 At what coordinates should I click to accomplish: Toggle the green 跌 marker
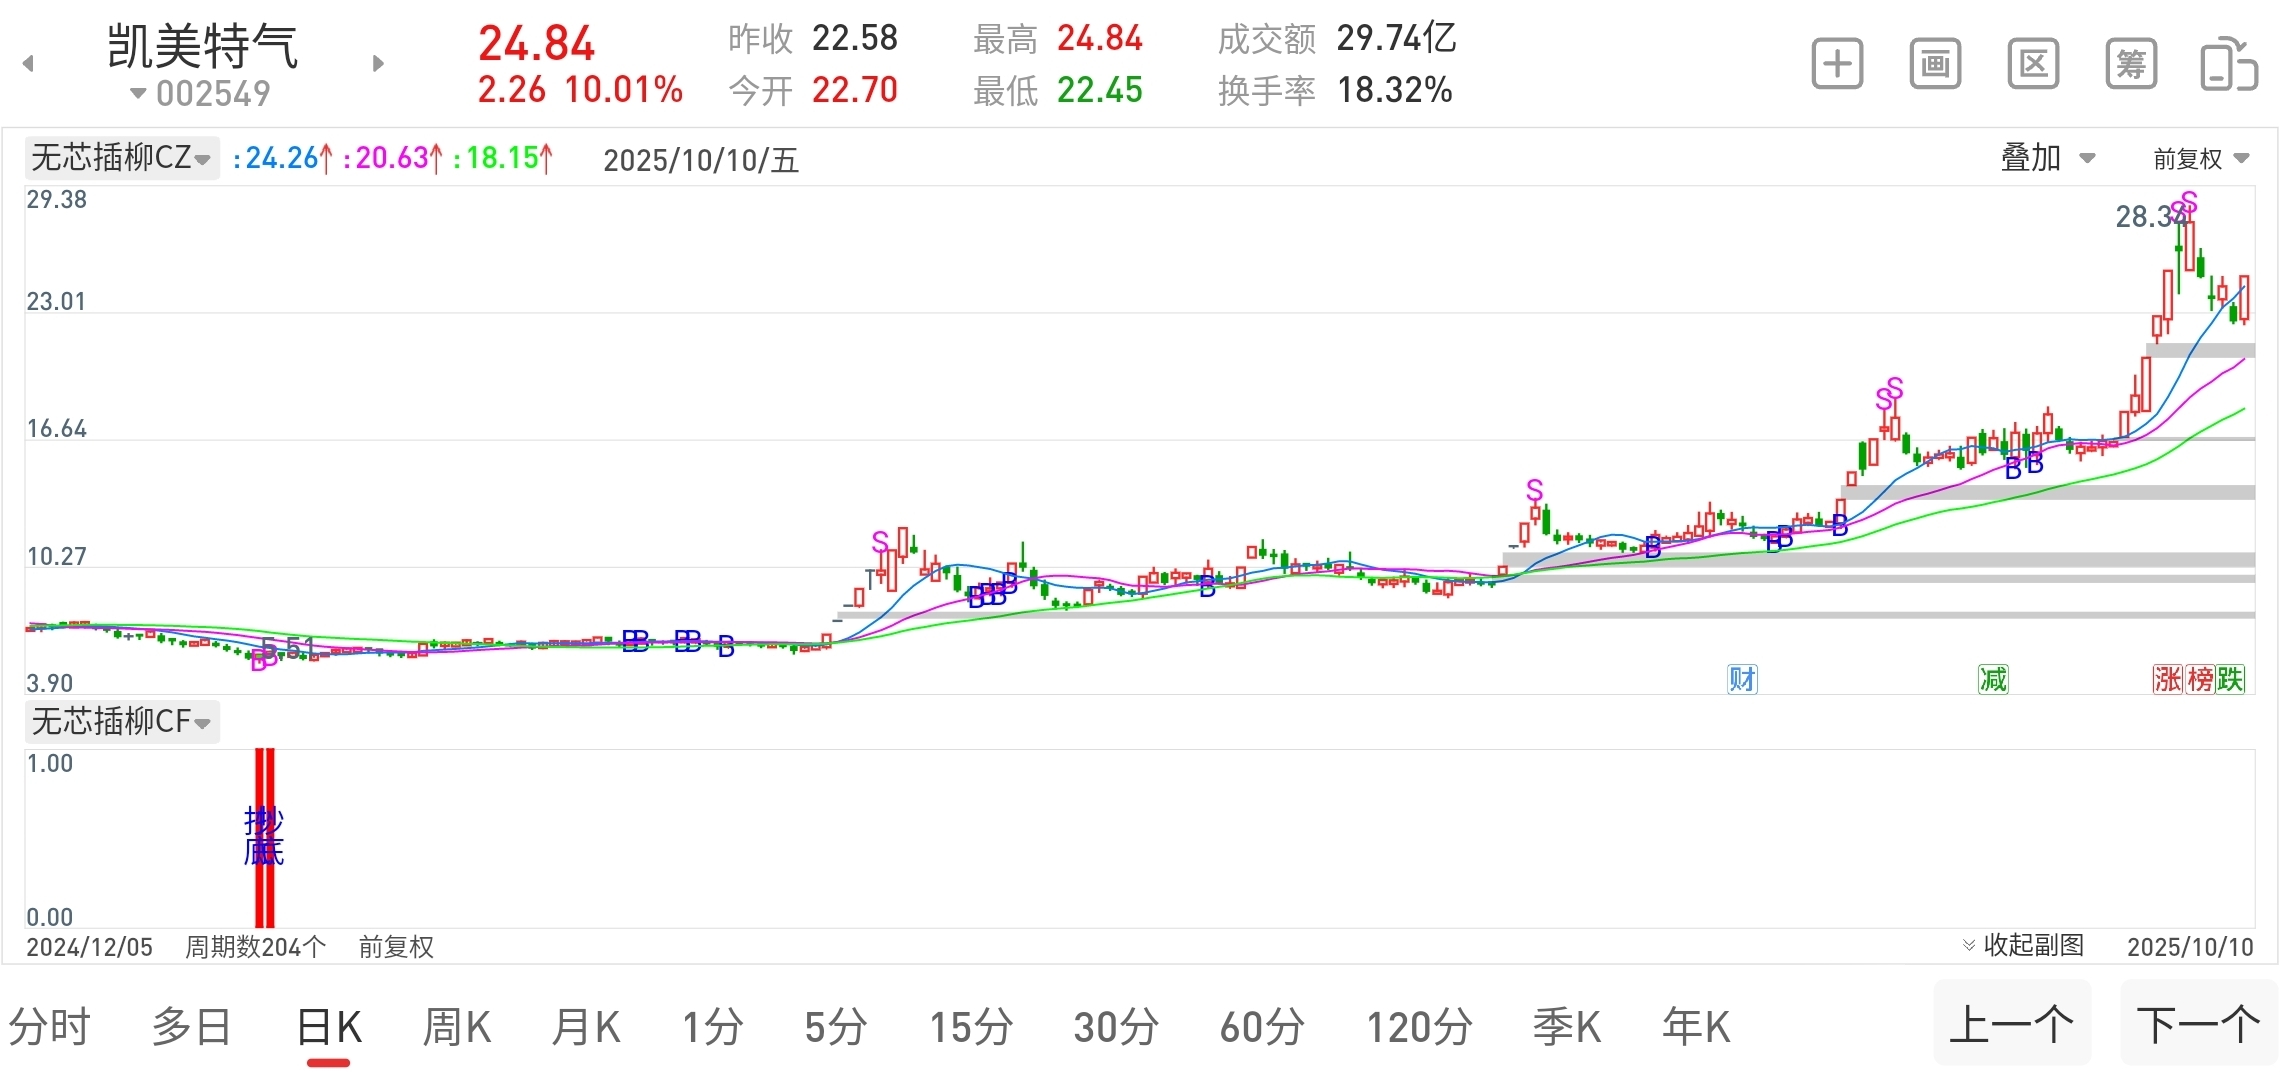point(2231,680)
